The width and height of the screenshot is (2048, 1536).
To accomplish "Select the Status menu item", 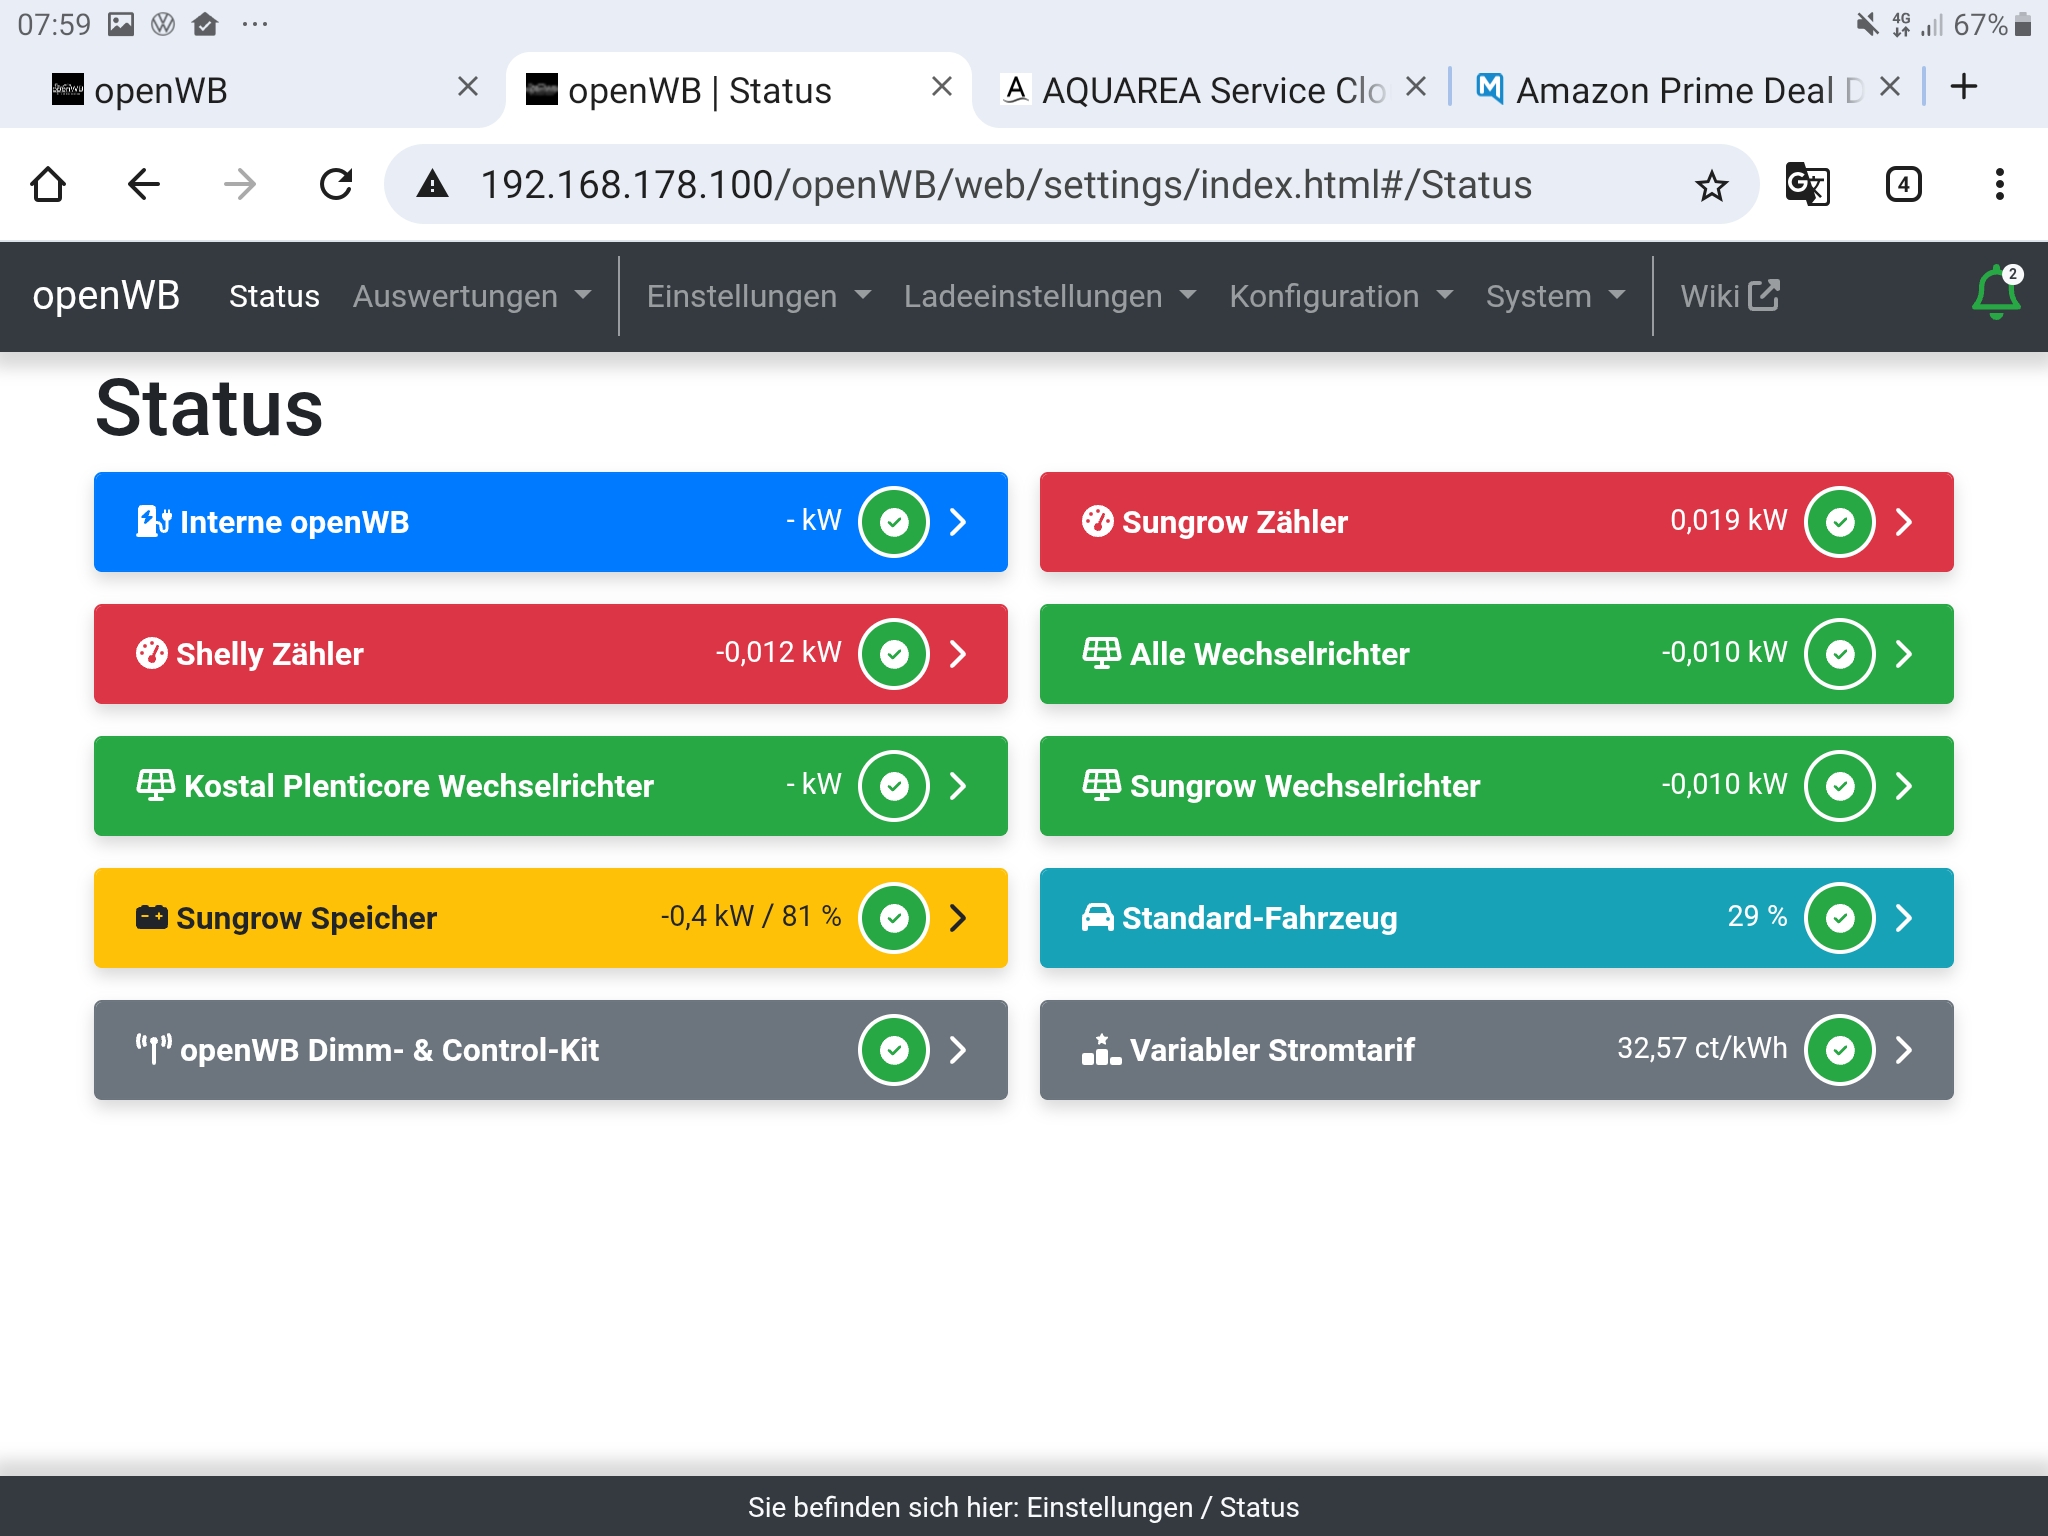I will (274, 296).
